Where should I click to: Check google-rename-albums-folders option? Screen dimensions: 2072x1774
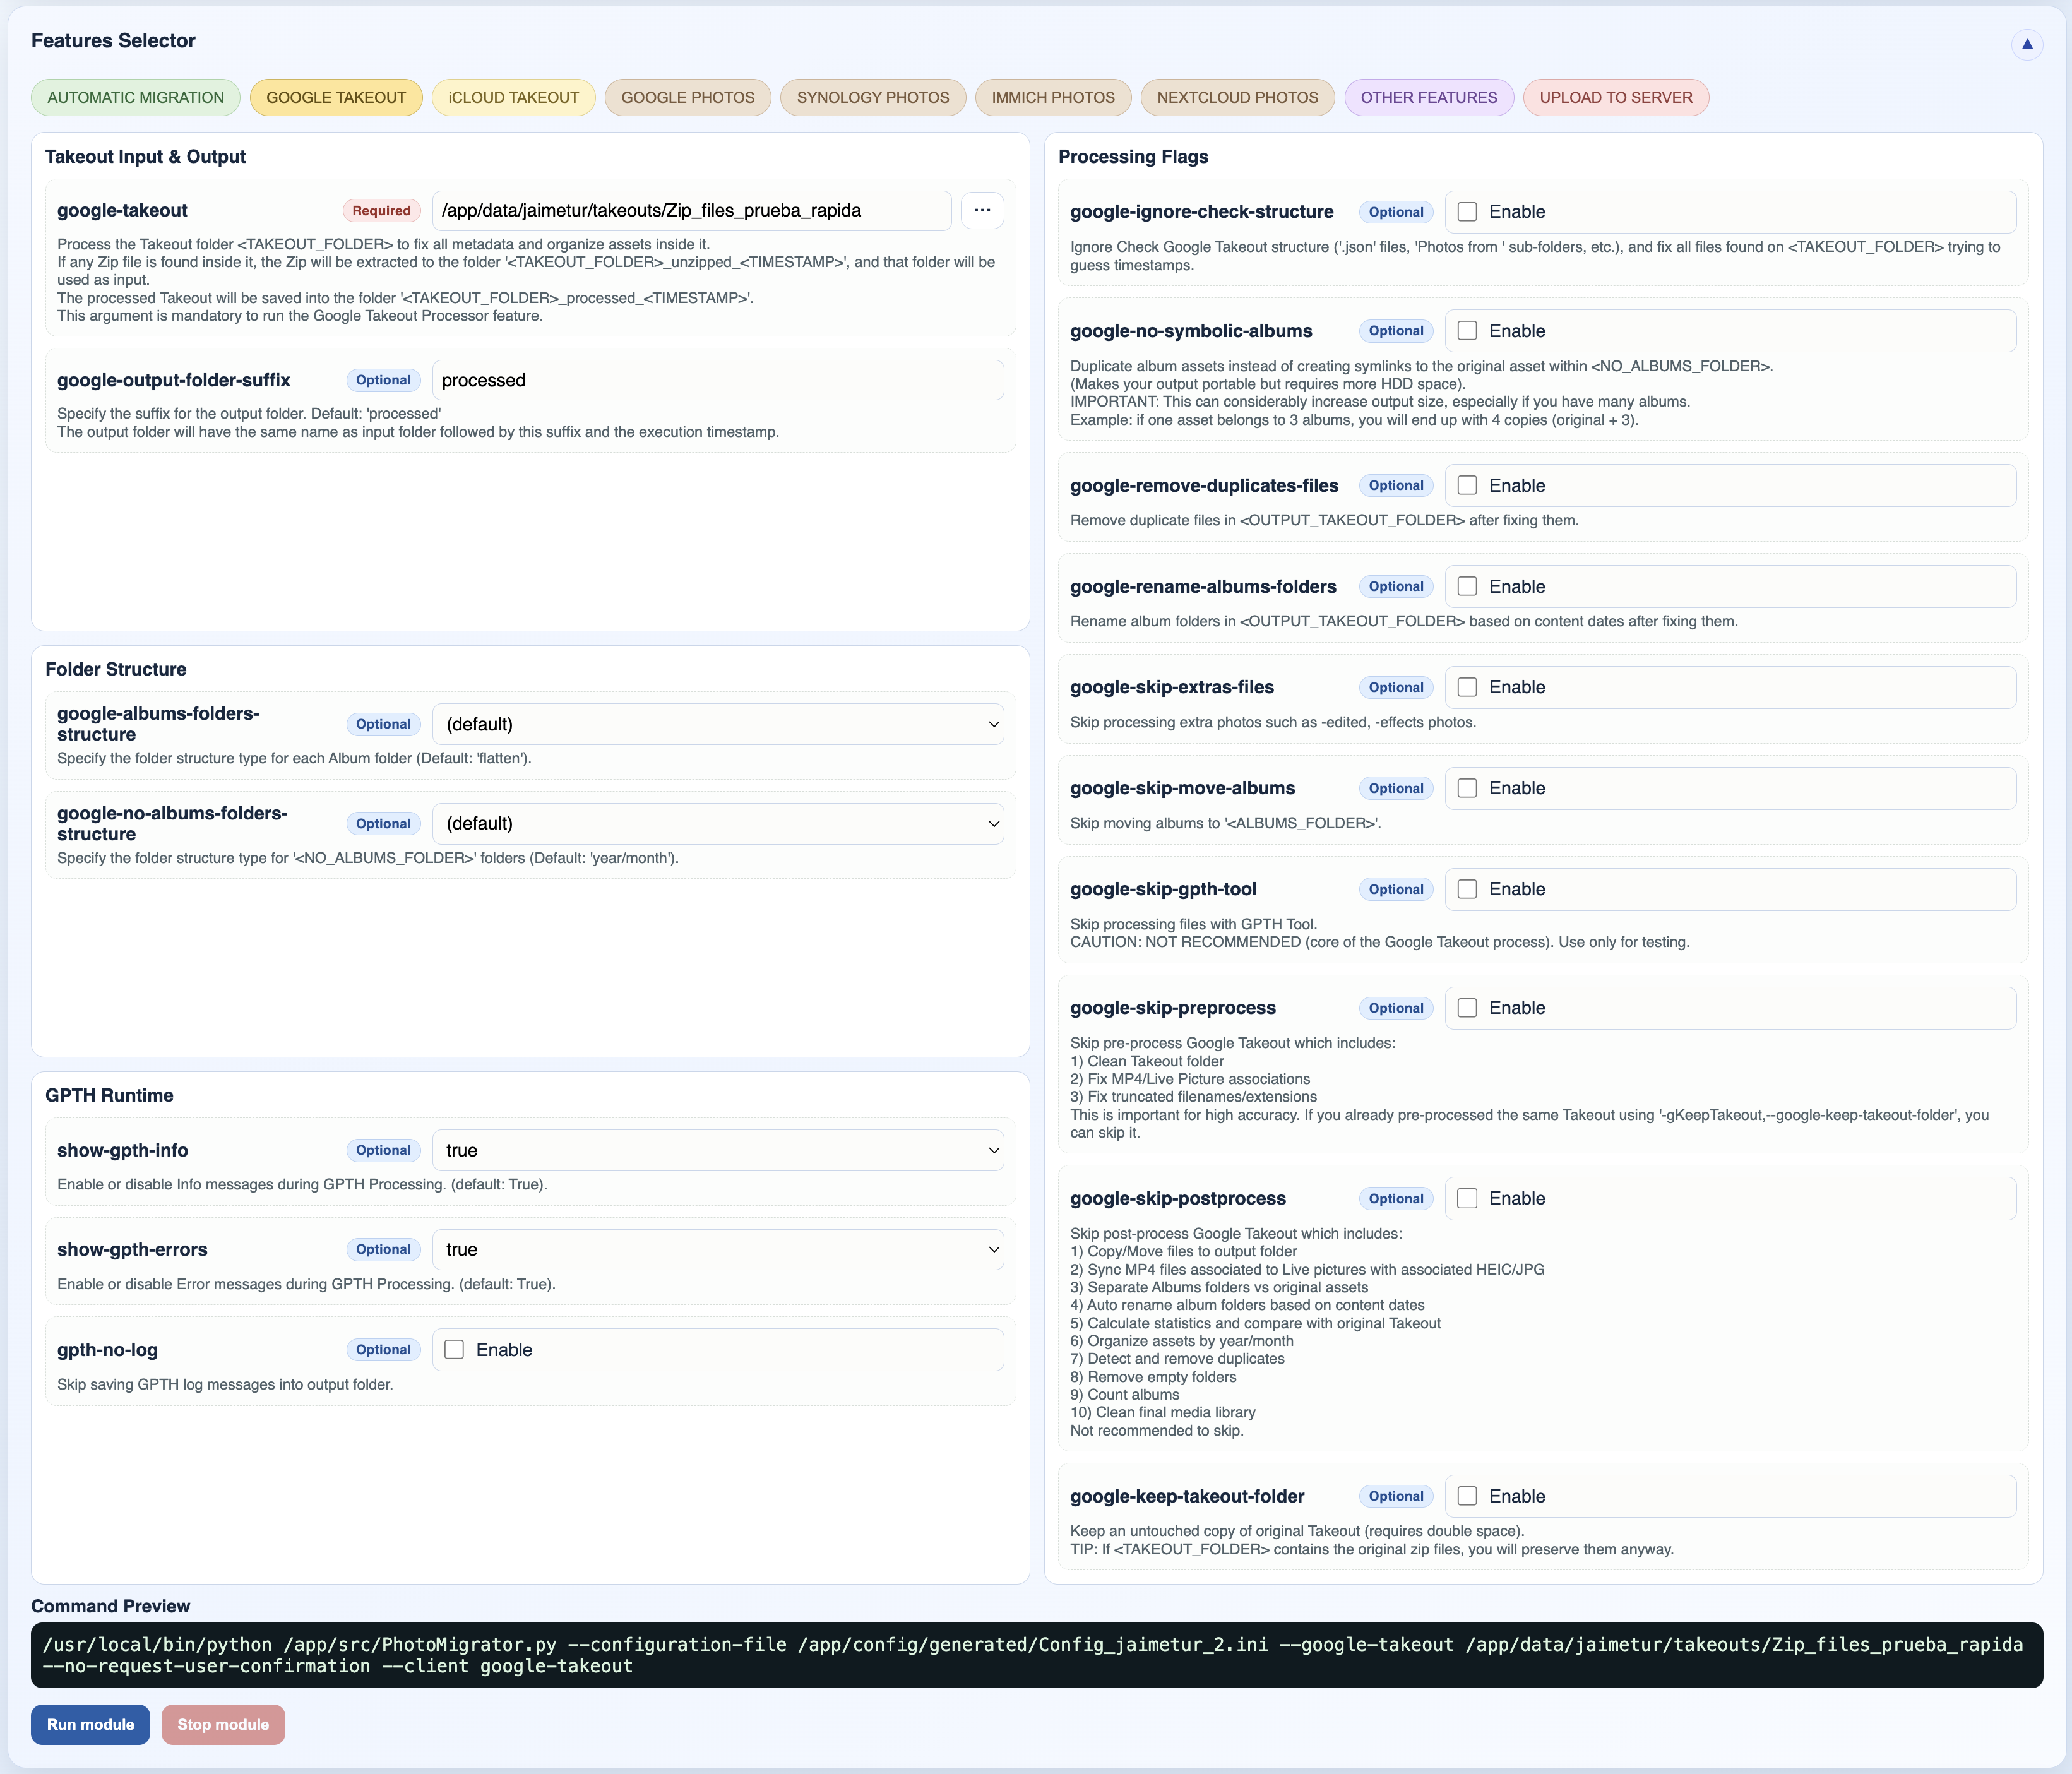[1467, 586]
